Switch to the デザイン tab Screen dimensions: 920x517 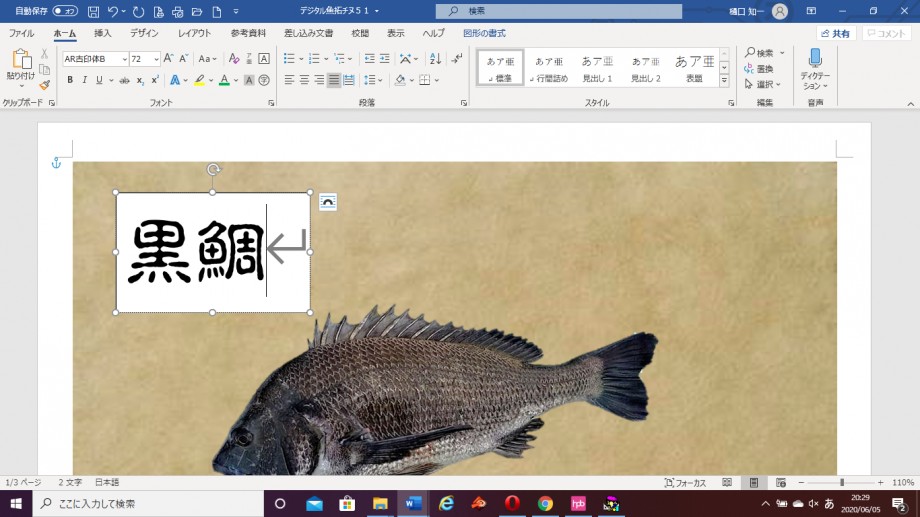tap(144, 33)
